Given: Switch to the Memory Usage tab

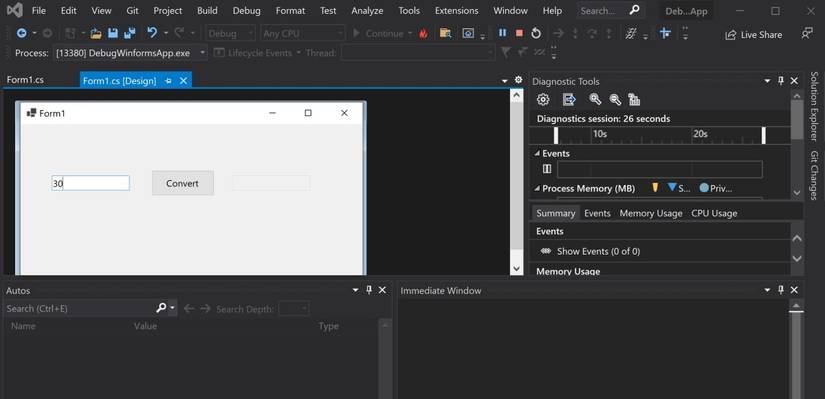Looking at the screenshot, I should point(651,213).
